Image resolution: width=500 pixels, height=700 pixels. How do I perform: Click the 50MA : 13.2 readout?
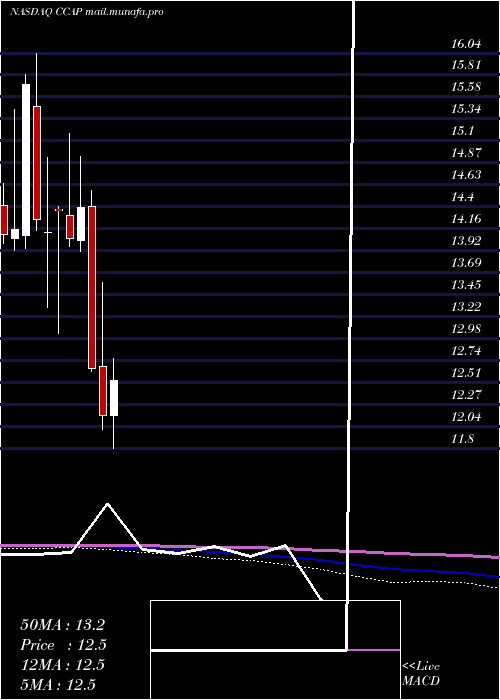click(x=62, y=625)
